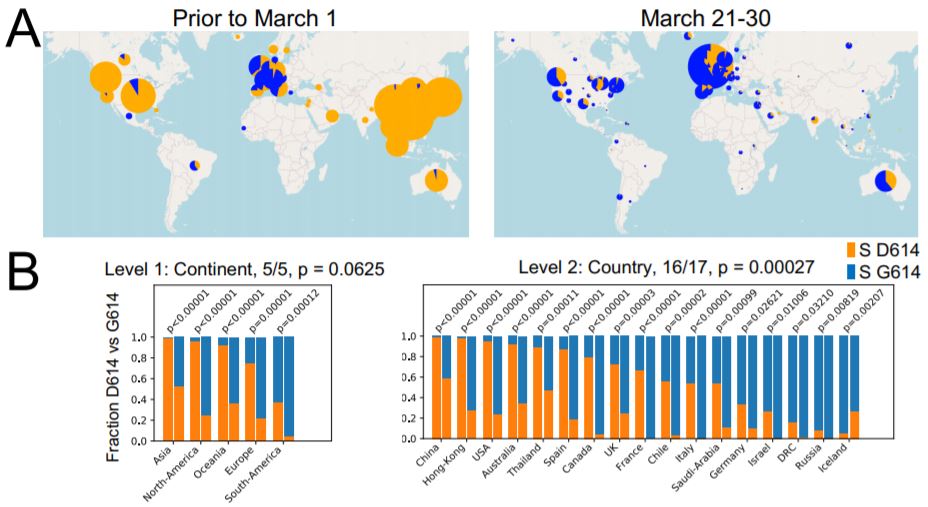Click the panel letter B

point(22,272)
